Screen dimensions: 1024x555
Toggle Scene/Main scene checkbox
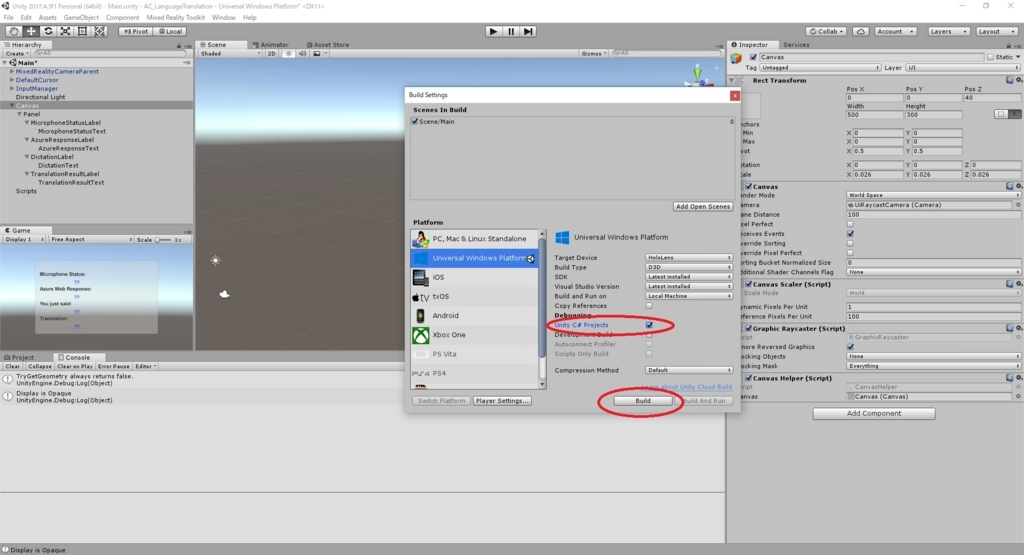(x=415, y=121)
